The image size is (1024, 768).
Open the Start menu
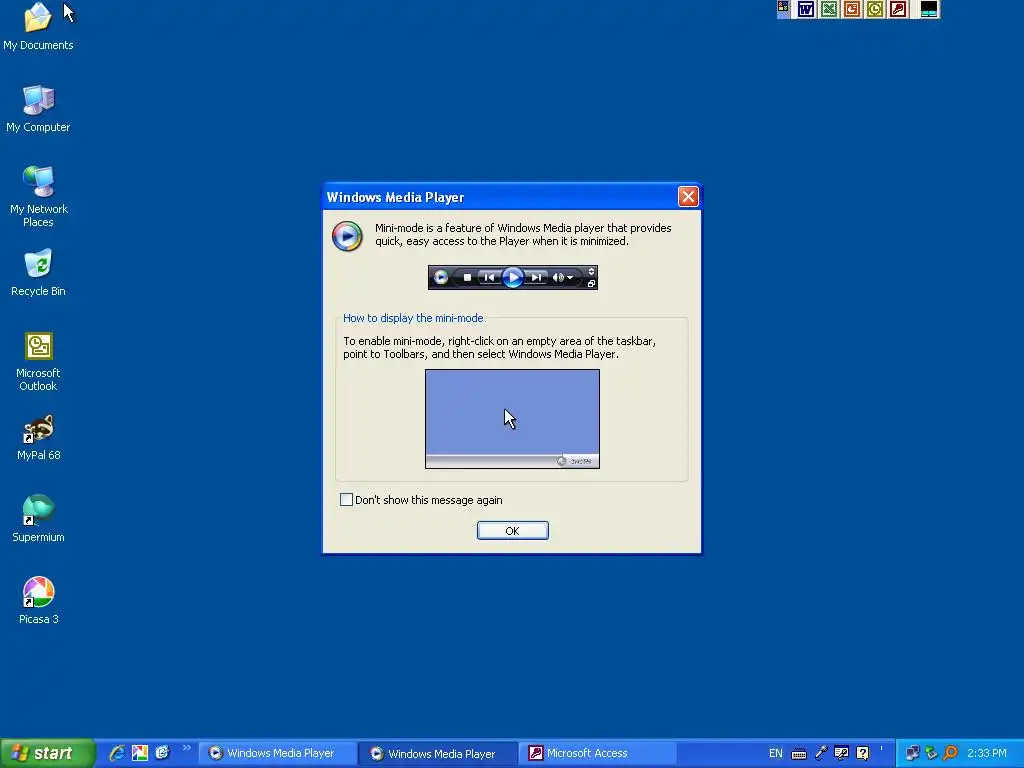47,753
